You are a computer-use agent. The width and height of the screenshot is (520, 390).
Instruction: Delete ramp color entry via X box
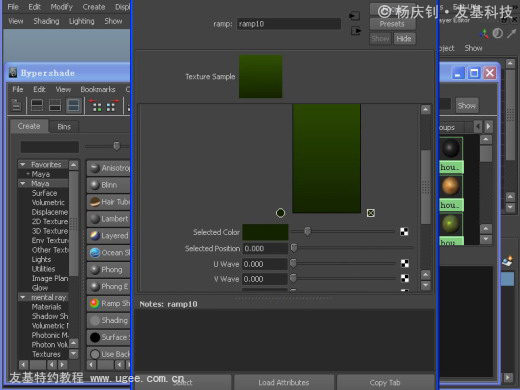pos(371,213)
